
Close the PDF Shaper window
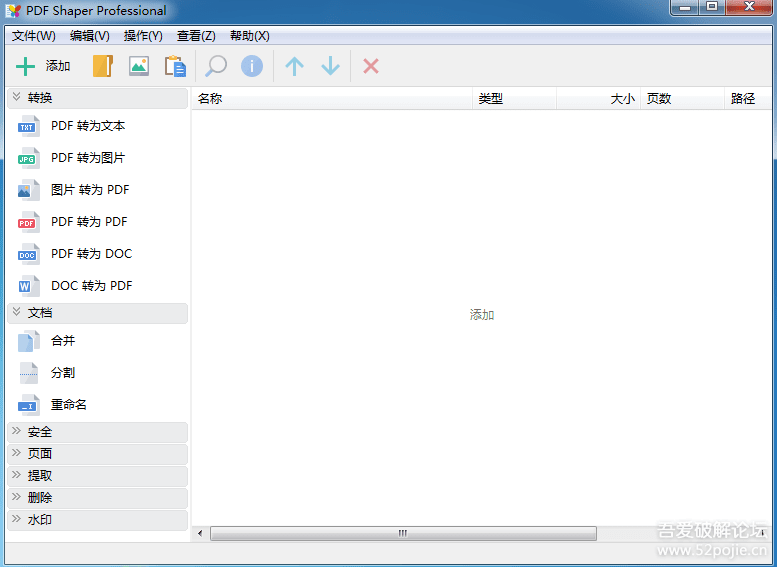point(749,7)
